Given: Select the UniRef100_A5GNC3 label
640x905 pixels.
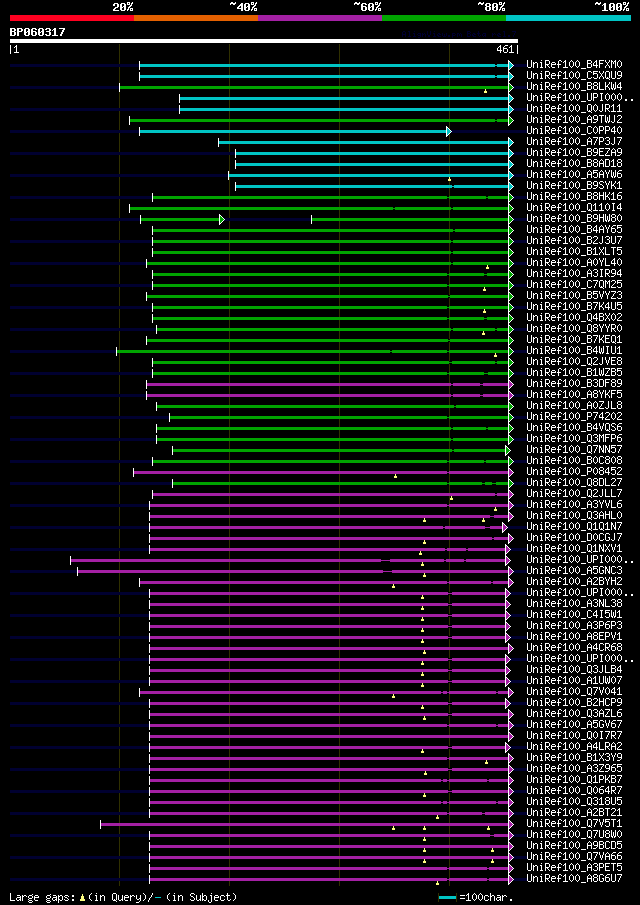Looking at the screenshot, I should (574, 570).
